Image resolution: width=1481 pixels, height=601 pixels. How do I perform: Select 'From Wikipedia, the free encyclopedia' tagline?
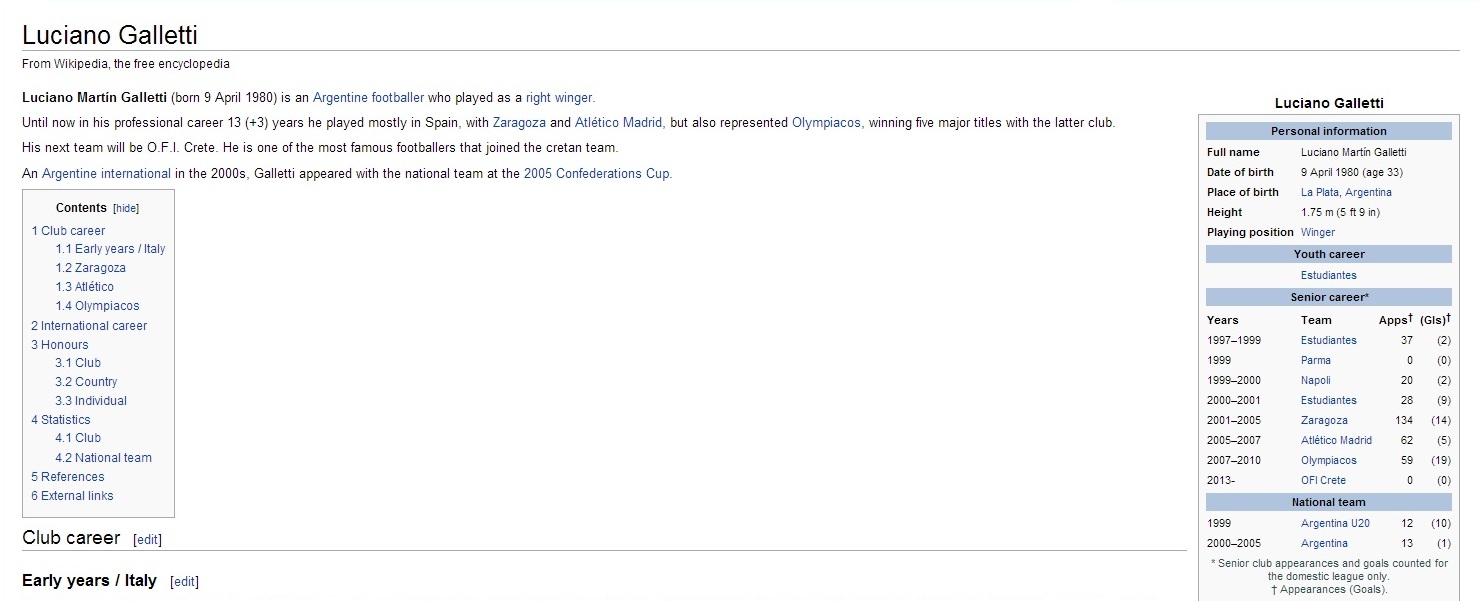[126, 64]
